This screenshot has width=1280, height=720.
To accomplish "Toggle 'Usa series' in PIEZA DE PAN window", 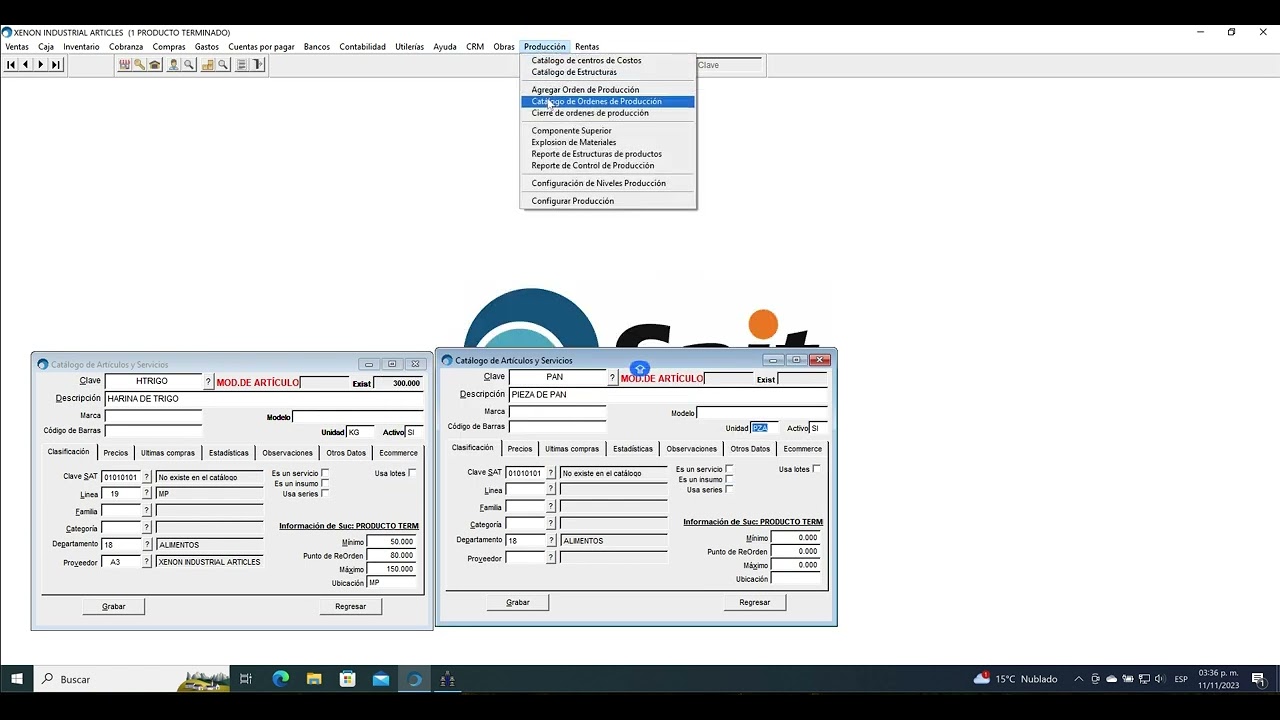I will [729, 490].
